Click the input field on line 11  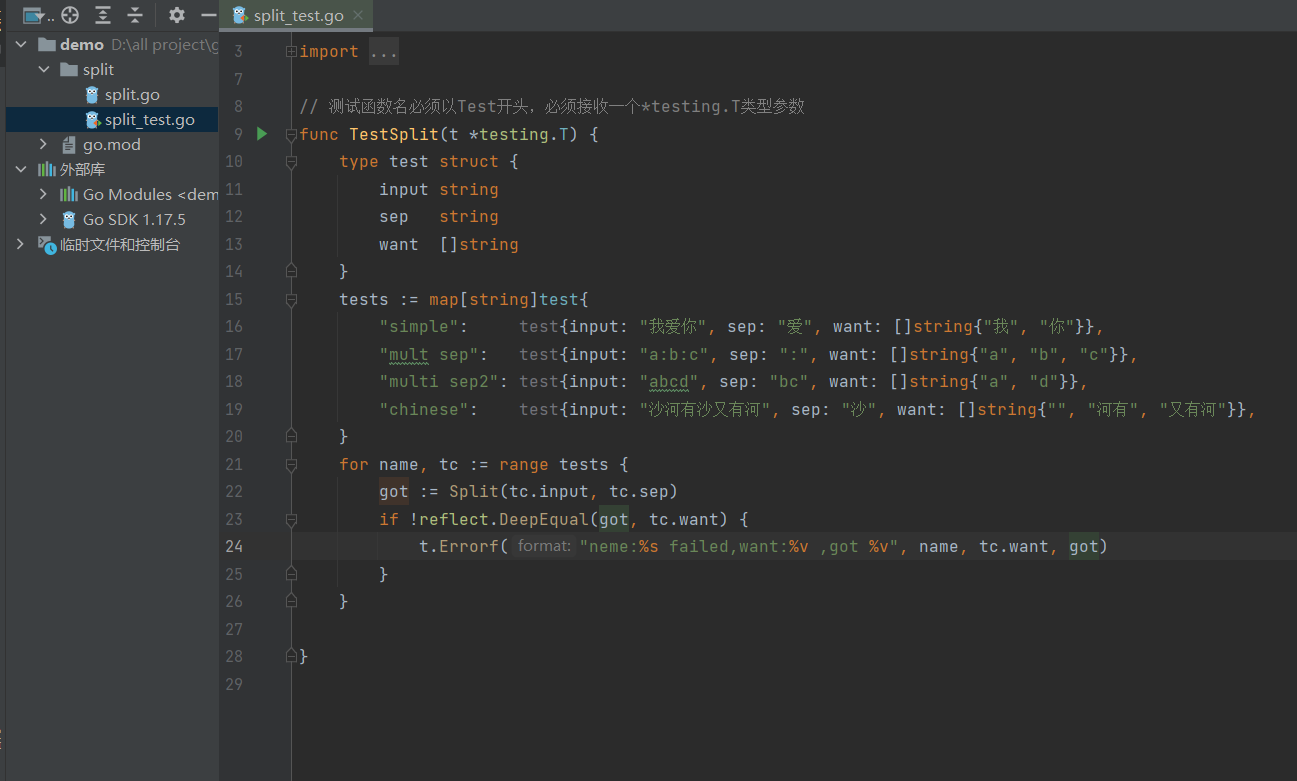[x=404, y=189]
